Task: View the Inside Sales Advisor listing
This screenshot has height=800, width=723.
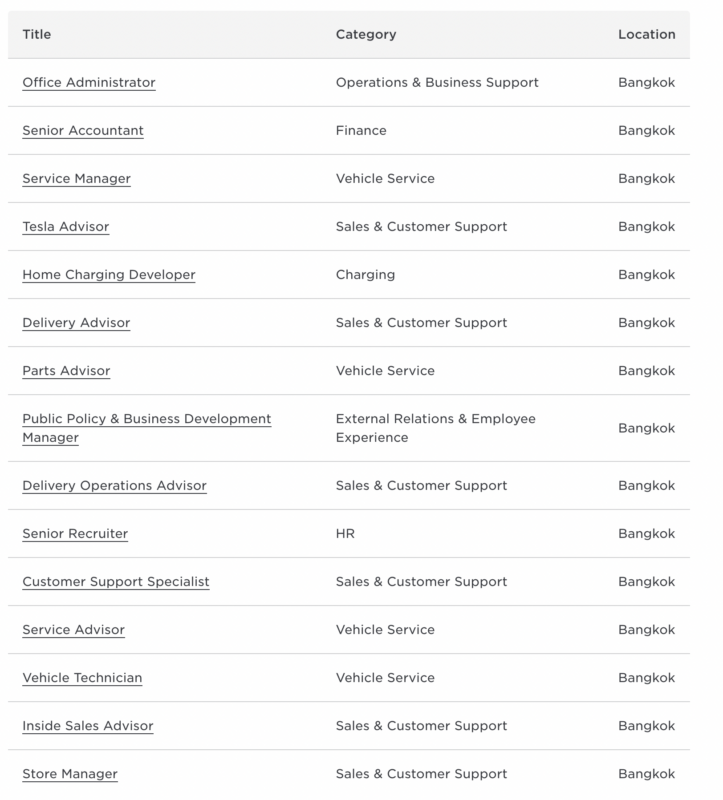Action: [88, 726]
